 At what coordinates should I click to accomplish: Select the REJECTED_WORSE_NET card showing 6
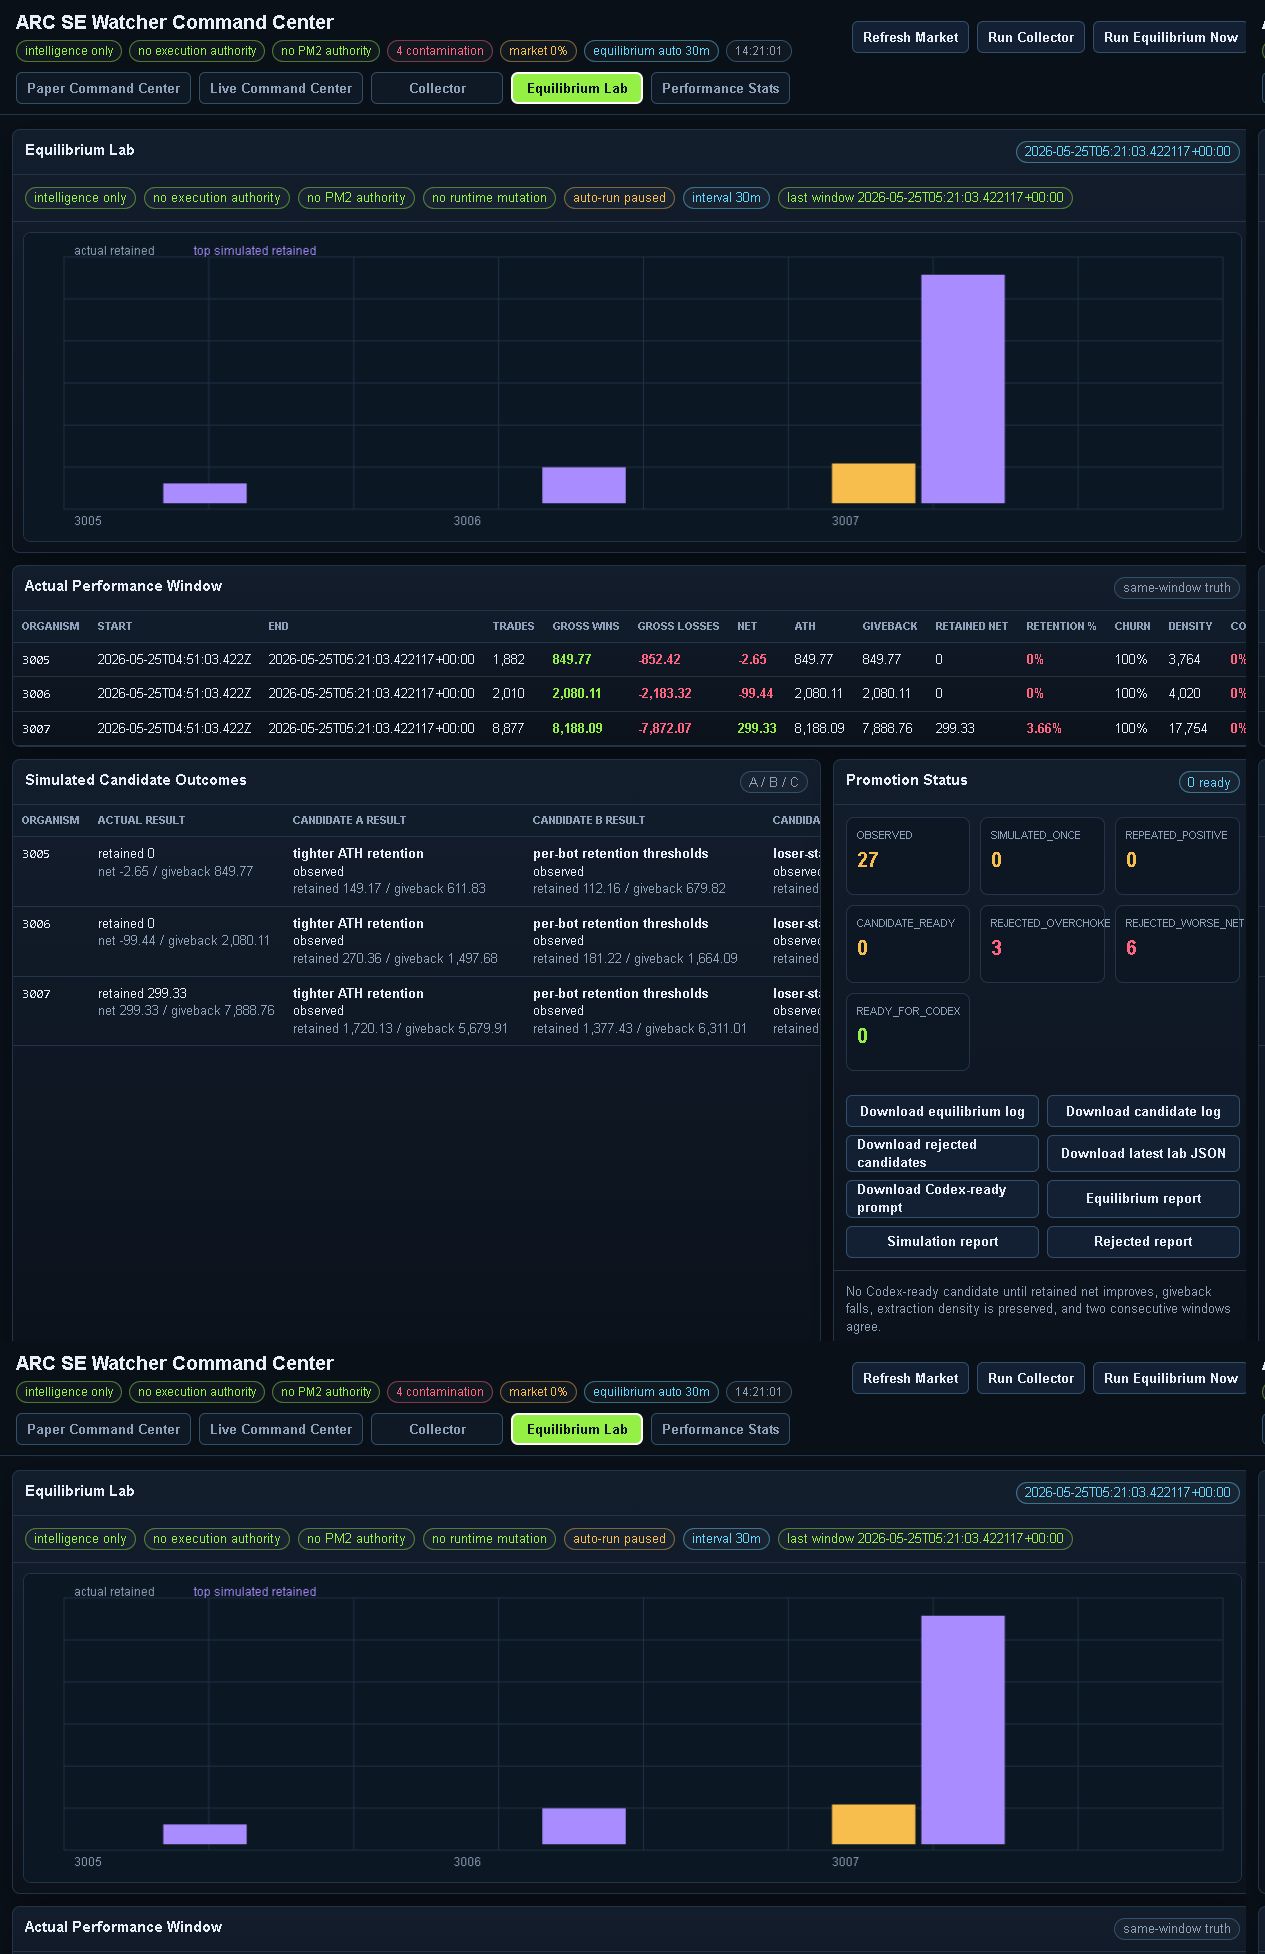[1177, 943]
